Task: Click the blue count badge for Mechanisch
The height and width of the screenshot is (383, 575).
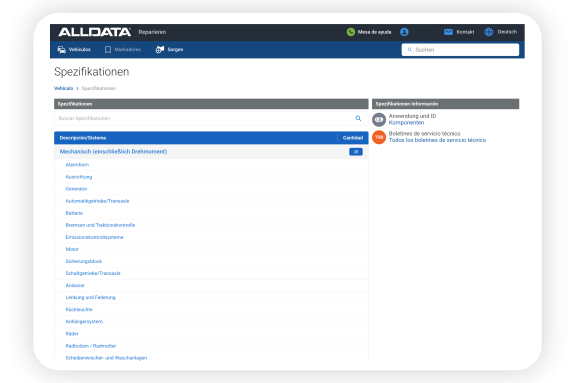Action: pos(356,152)
